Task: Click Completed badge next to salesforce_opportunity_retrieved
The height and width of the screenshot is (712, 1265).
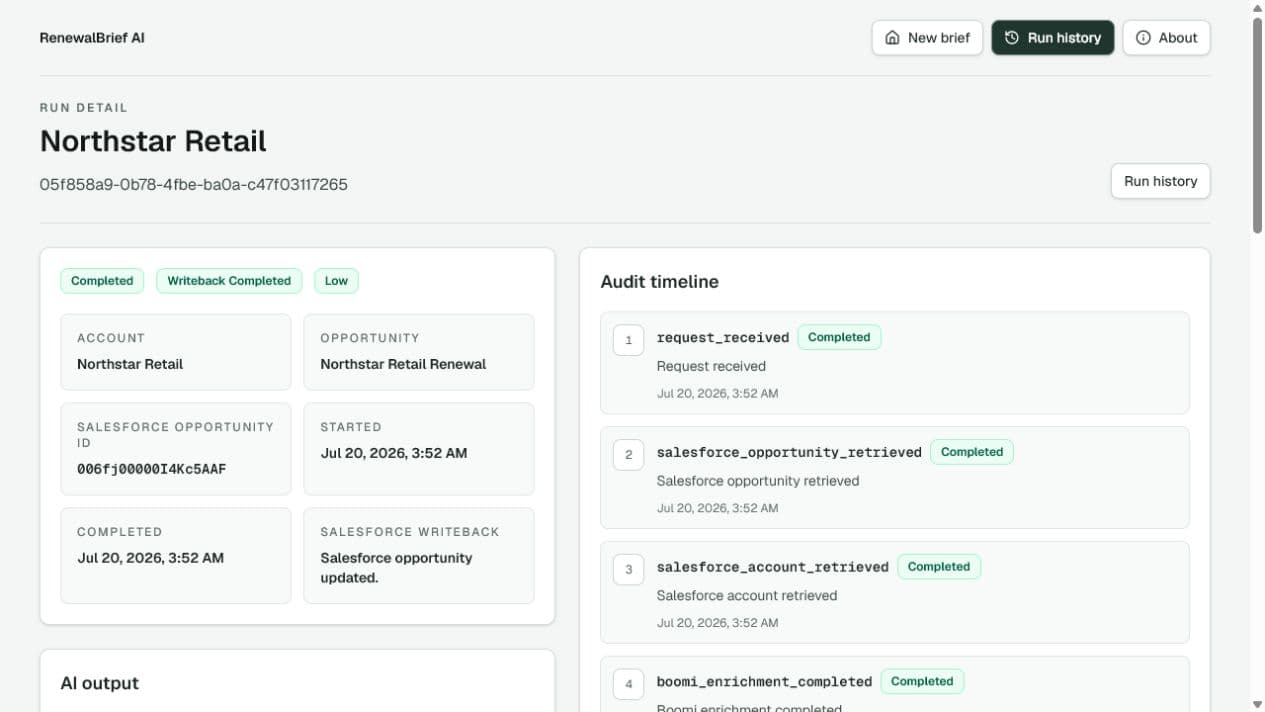Action: tap(972, 452)
